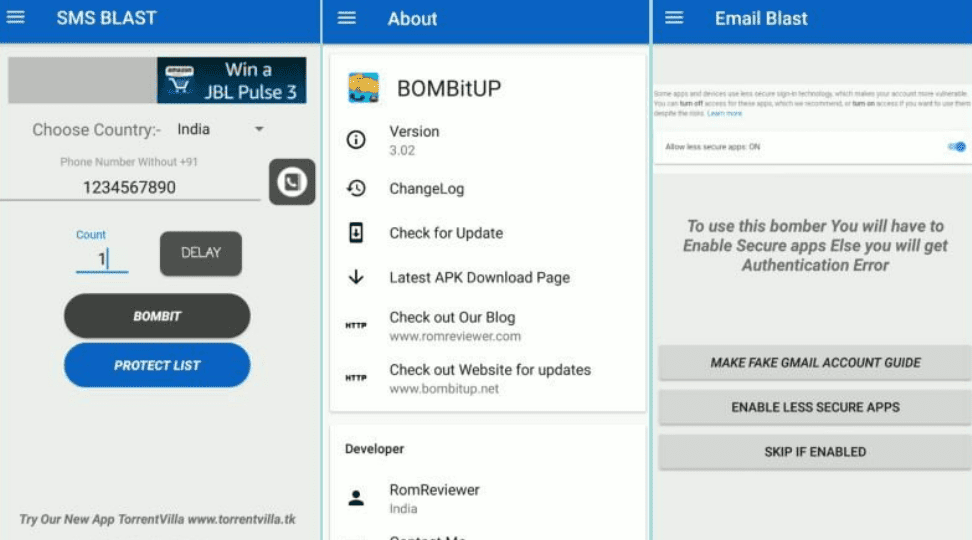This screenshot has height=540, width=972.
Task: Tap the Amazon cart icon in ad banner
Action: point(180,79)
